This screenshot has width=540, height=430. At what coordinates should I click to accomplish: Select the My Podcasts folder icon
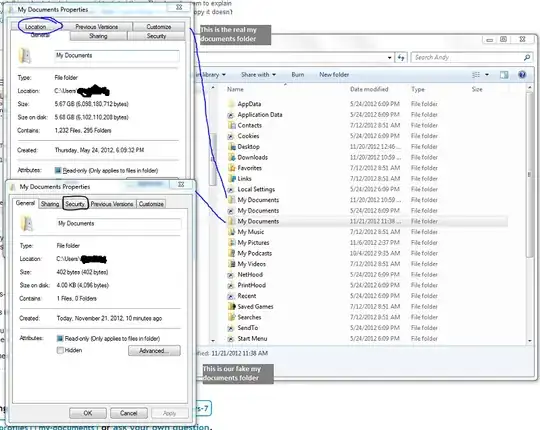231,253
